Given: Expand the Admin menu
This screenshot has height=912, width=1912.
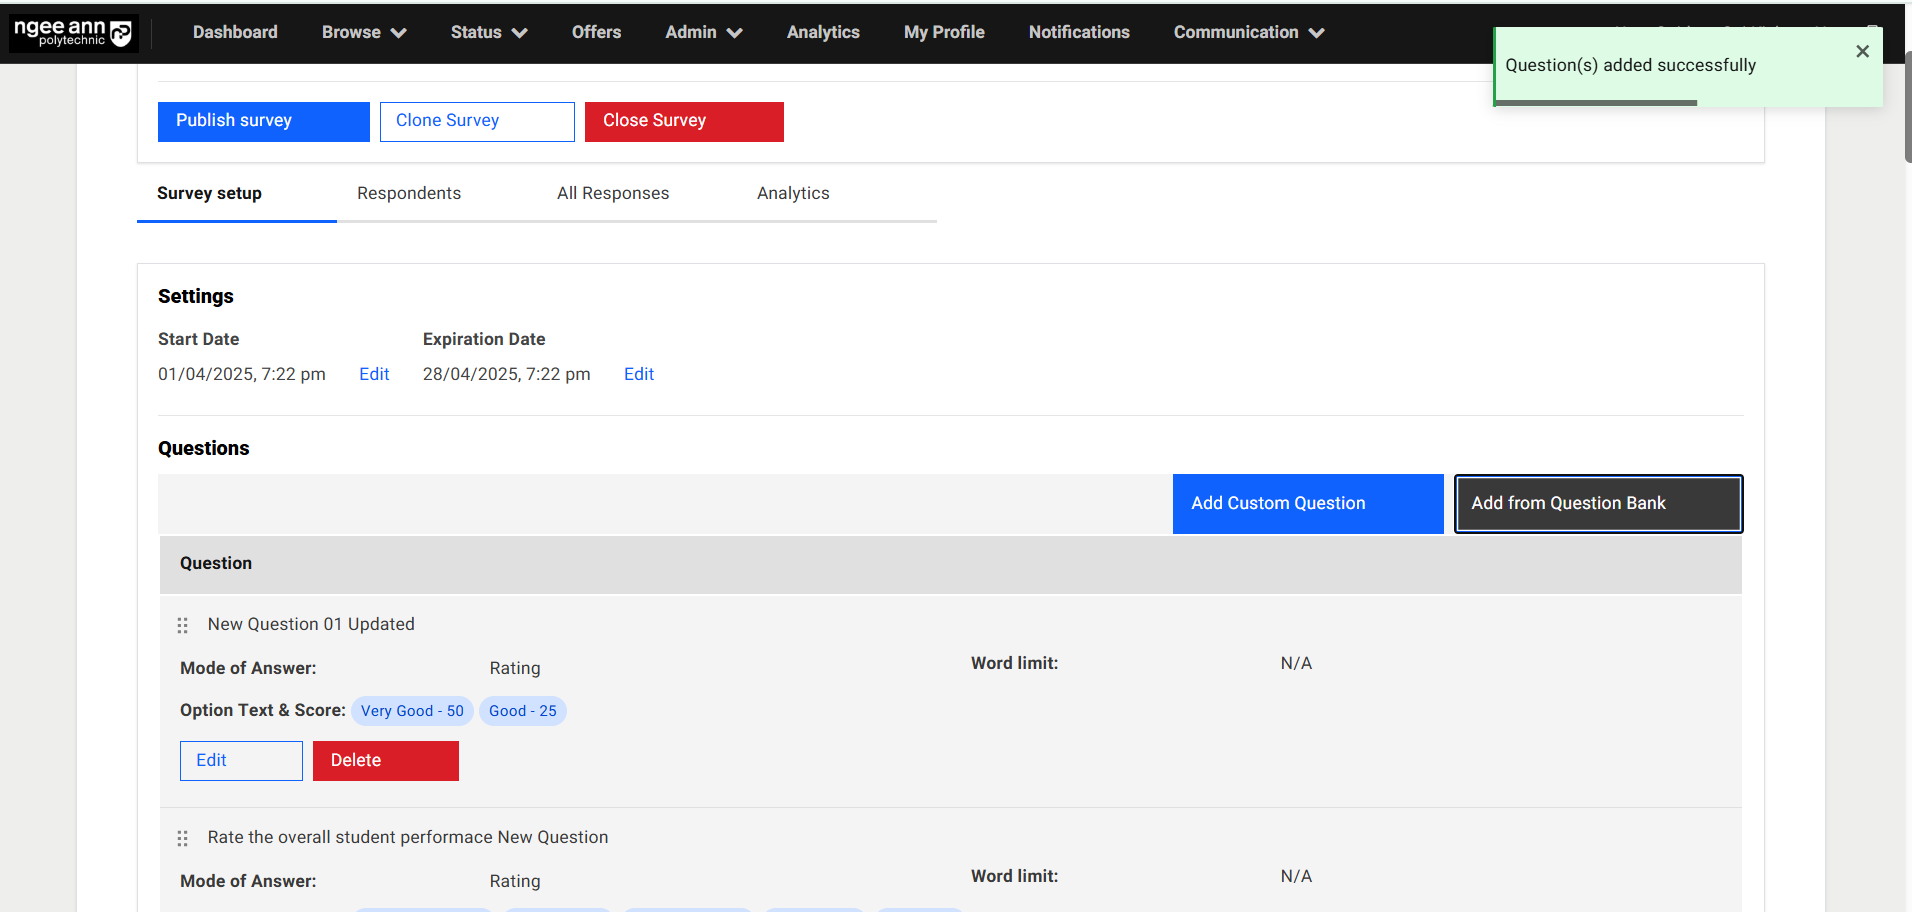Looking at the screenshot, I should pyautogui.click(x=703, y=32).
